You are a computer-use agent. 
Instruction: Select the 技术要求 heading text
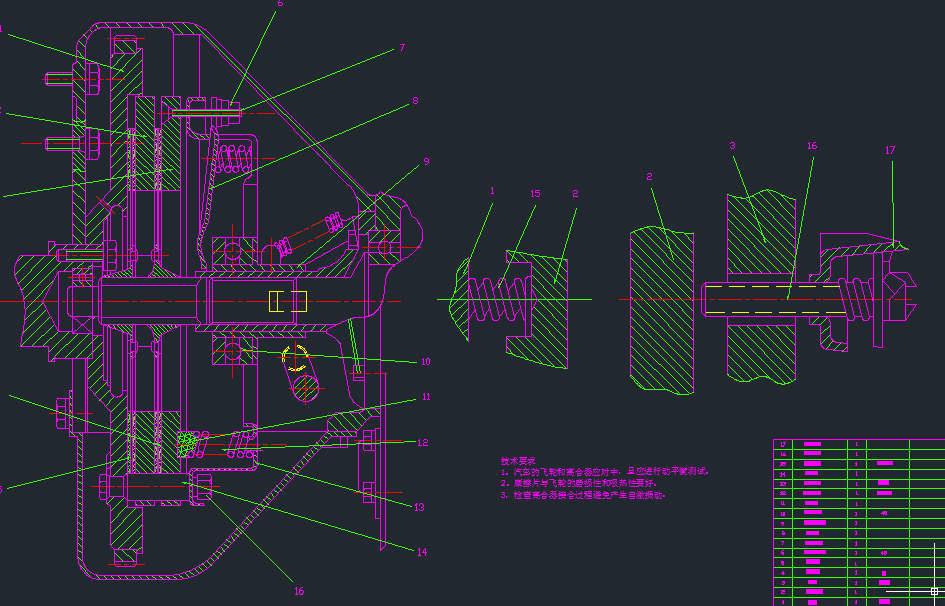[517, 461]
